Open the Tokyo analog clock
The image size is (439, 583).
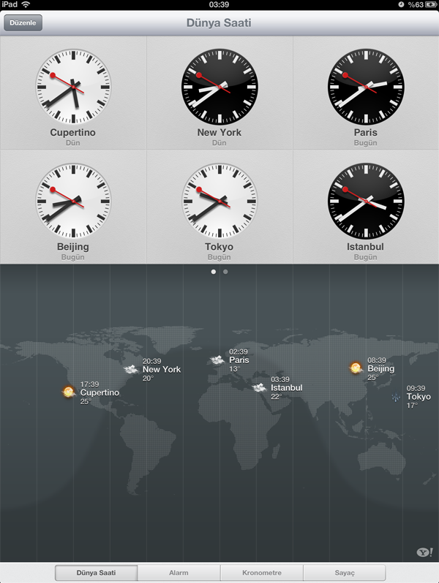pyautogui.click(x=219, y=201)
